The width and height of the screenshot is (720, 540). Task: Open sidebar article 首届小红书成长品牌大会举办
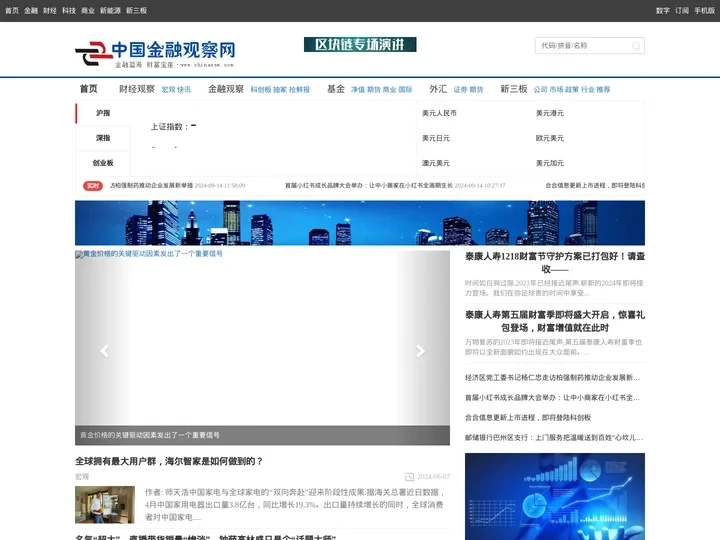[552, 398]
